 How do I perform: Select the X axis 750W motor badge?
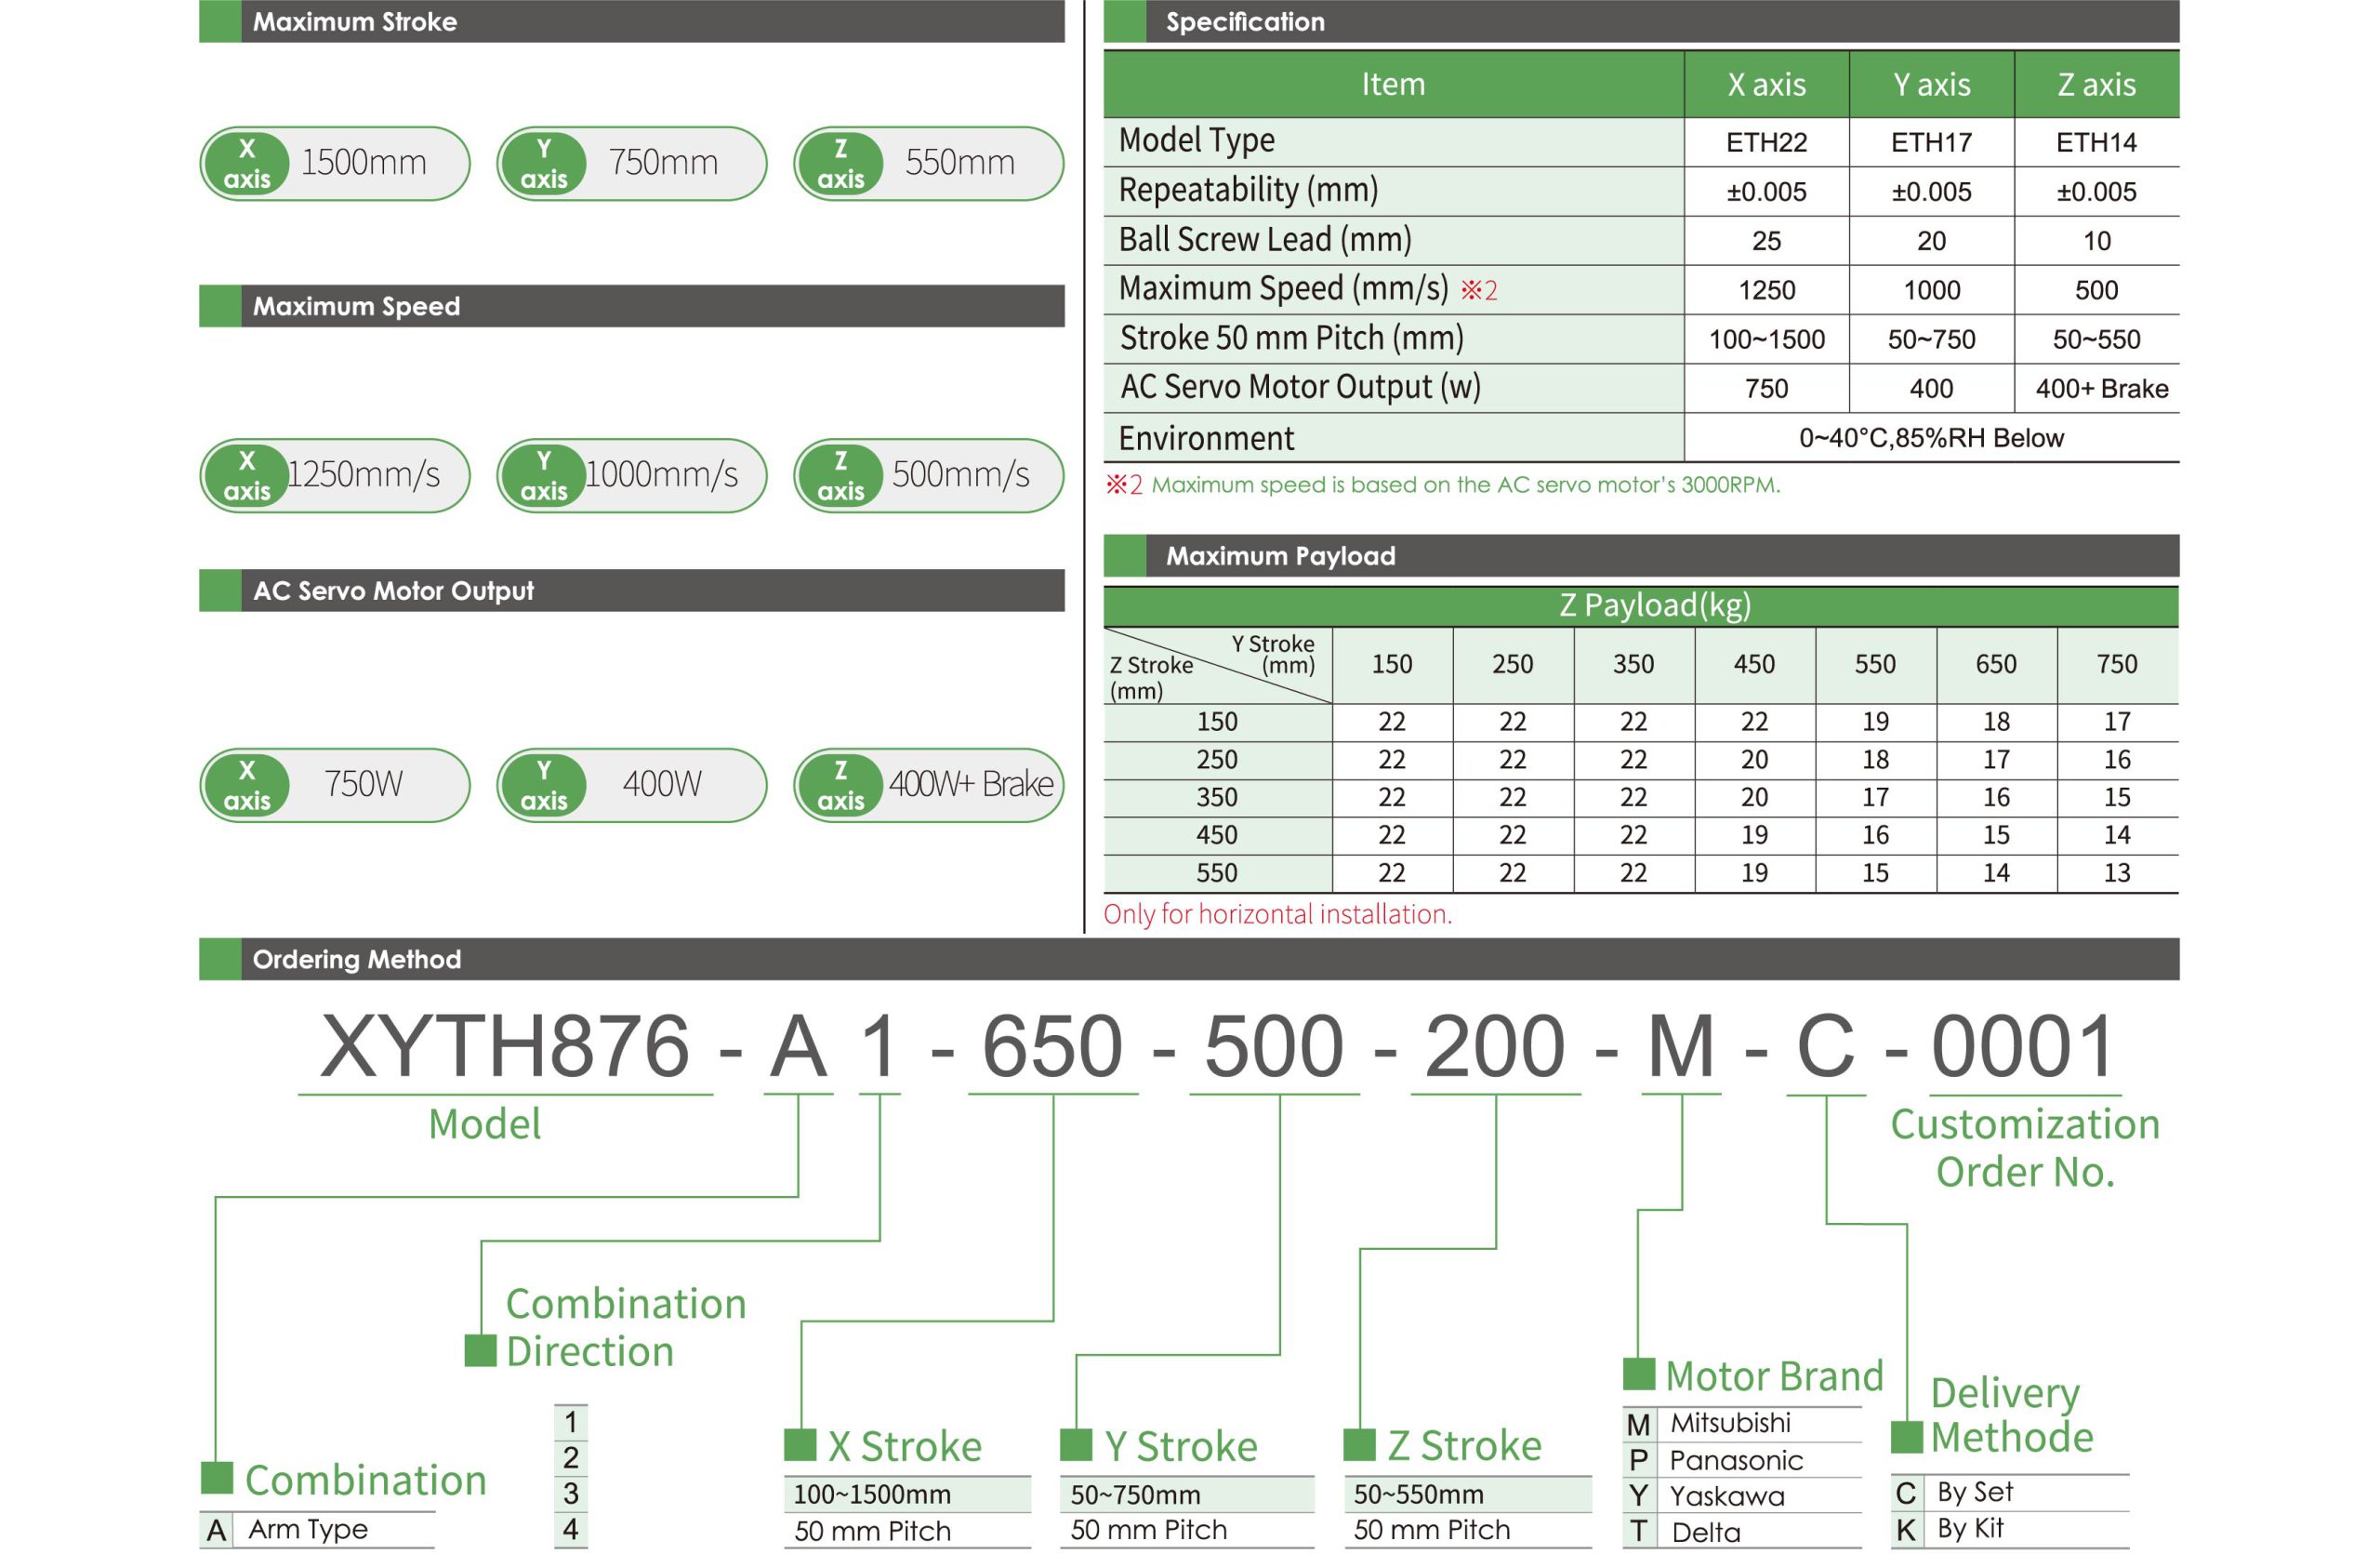[x=335, y=786]
